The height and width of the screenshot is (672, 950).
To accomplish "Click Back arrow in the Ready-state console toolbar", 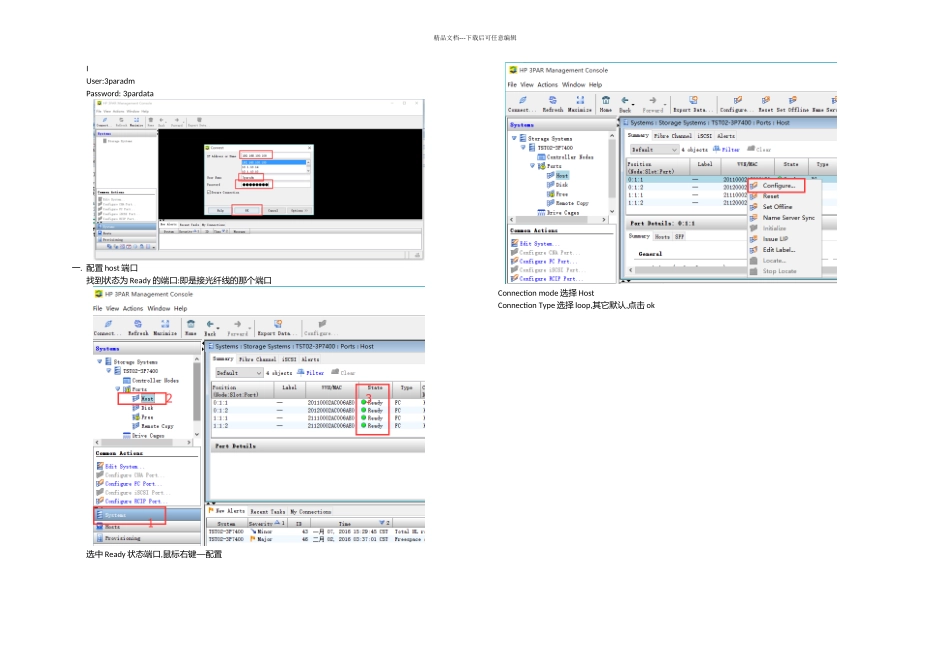I will click(x=210, y=324).
